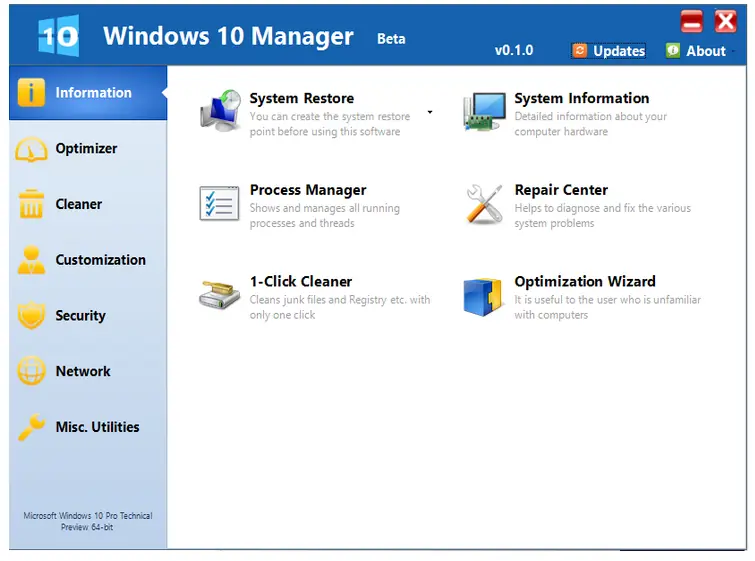
Task: Click the Microsoft Windows 10 Pro Technical Preview text
Action: [x=88, y=522]
